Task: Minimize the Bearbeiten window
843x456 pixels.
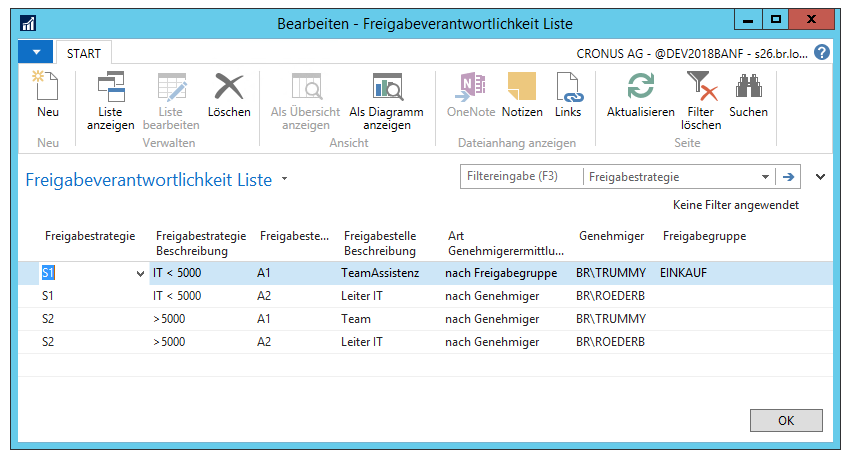Action: click(748, 20)
